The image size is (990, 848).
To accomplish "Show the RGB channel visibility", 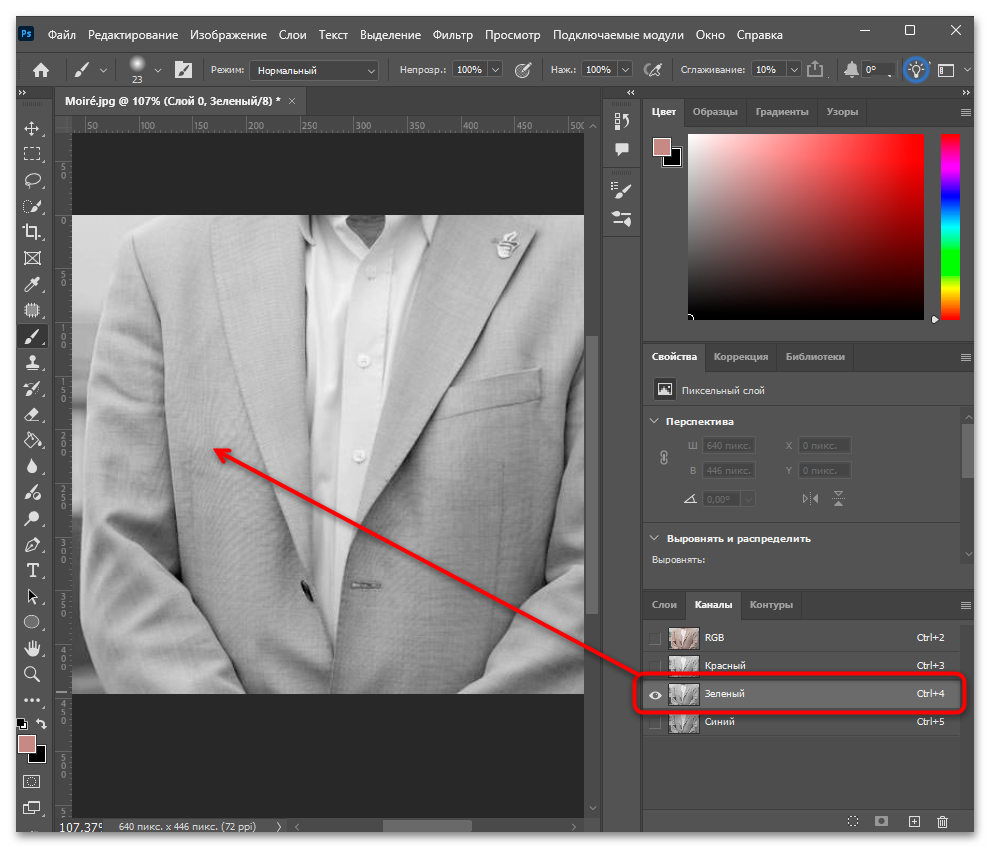I will (655, 638).
